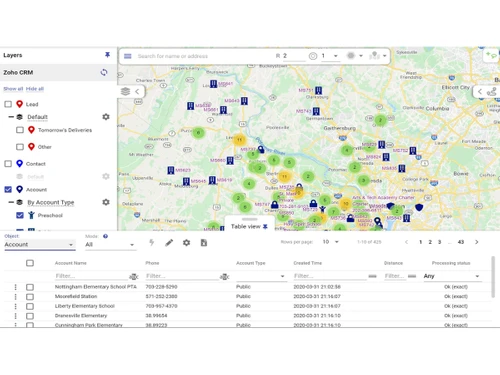Click the Mode help question icon
500x375 pixels.
click(x=105, y=236)
